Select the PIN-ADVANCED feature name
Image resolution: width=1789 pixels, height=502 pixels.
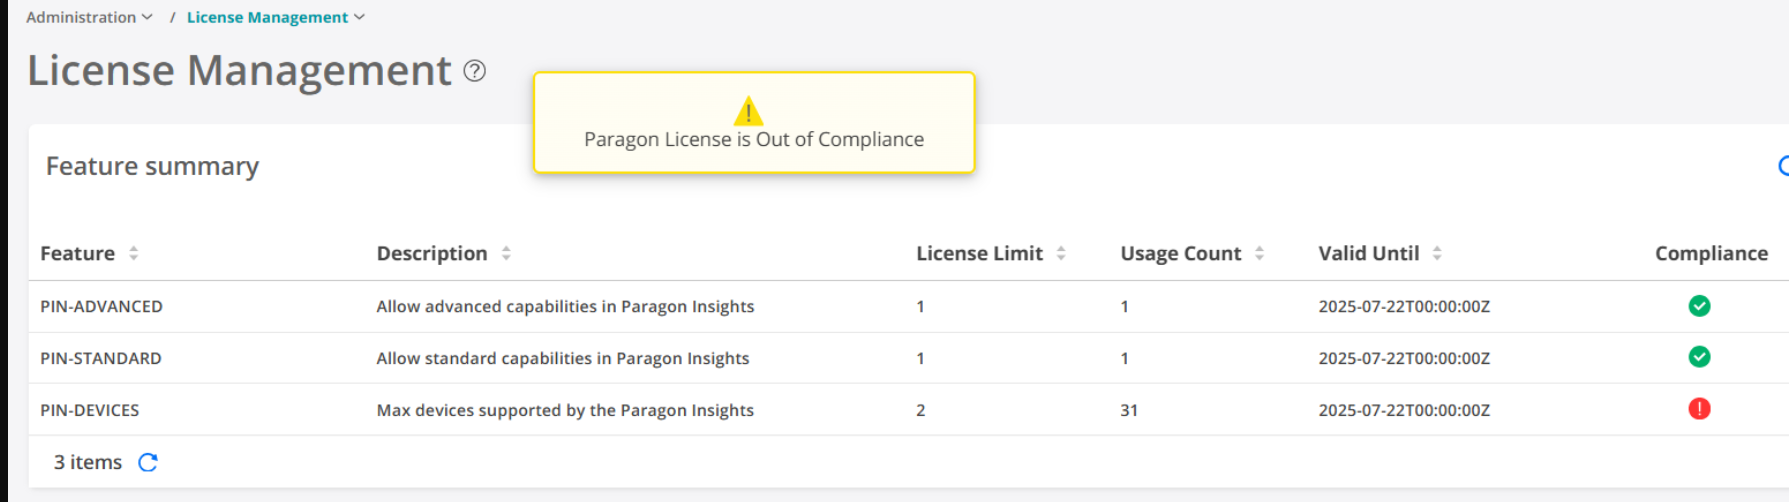101,306
